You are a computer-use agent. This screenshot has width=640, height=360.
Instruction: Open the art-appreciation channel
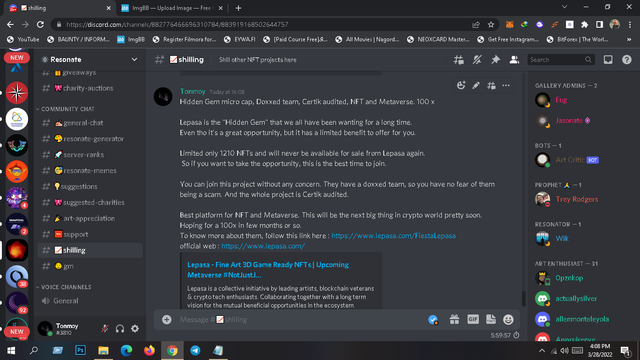[x=90, y=218]
